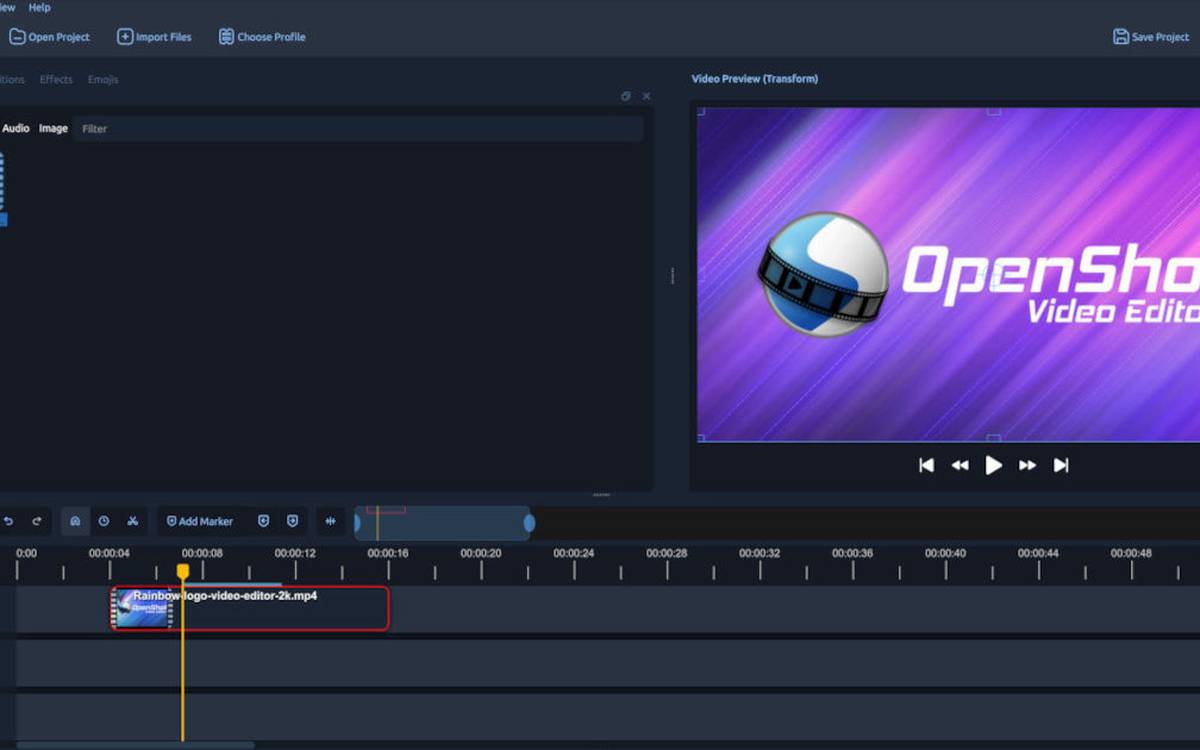
Task: Jump to the start of the preview
Action: click(x=927, y=465)
